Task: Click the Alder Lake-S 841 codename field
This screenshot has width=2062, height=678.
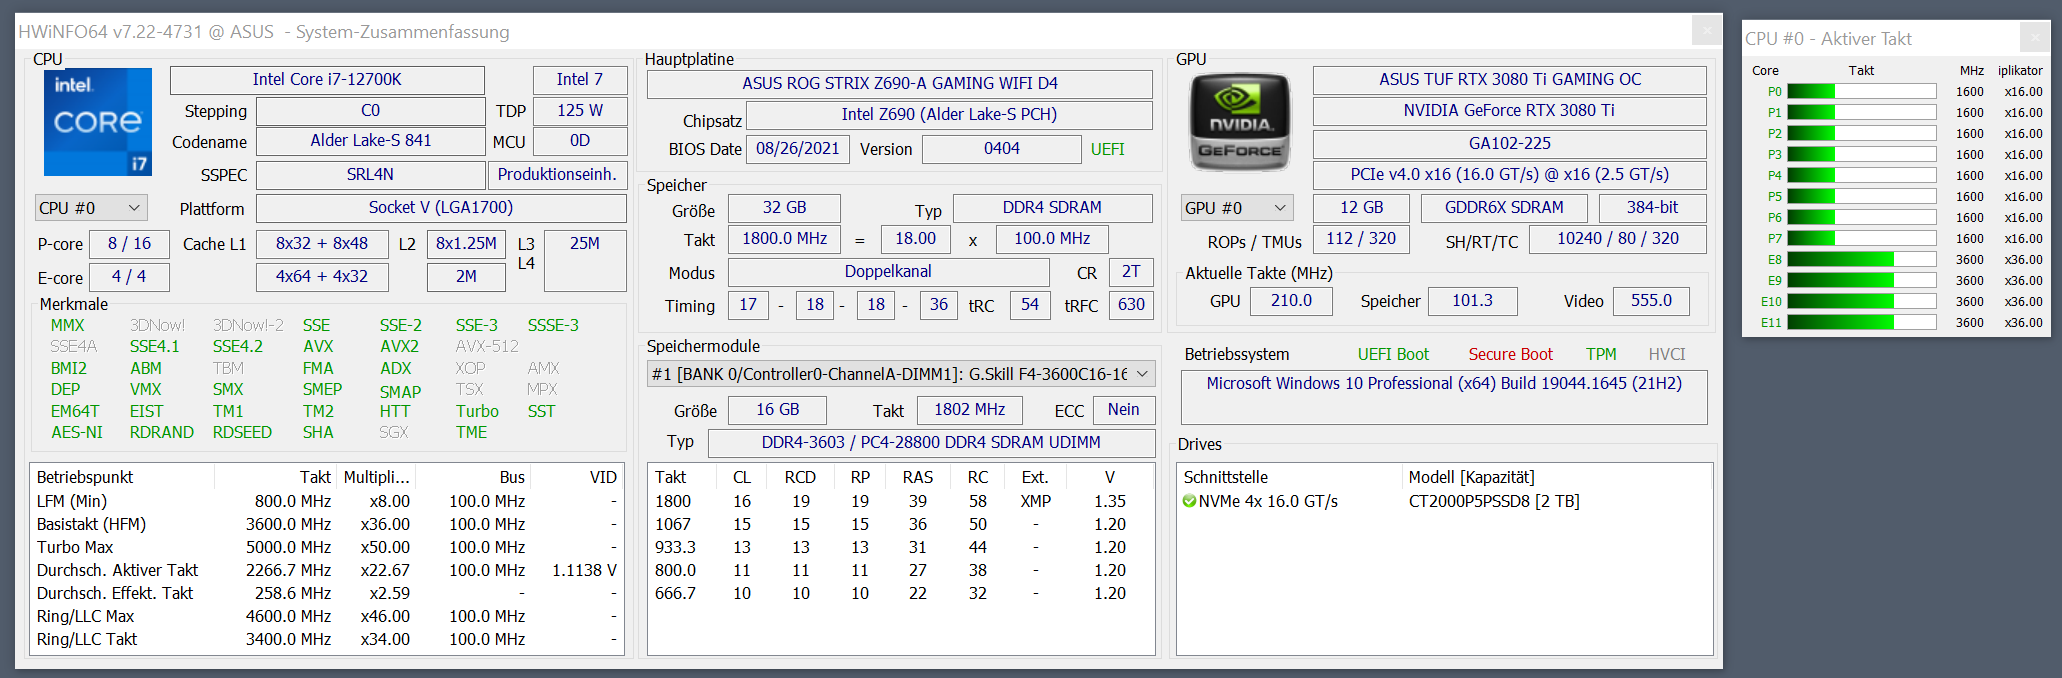Action: pyautogui.click(x=370, y=141)
